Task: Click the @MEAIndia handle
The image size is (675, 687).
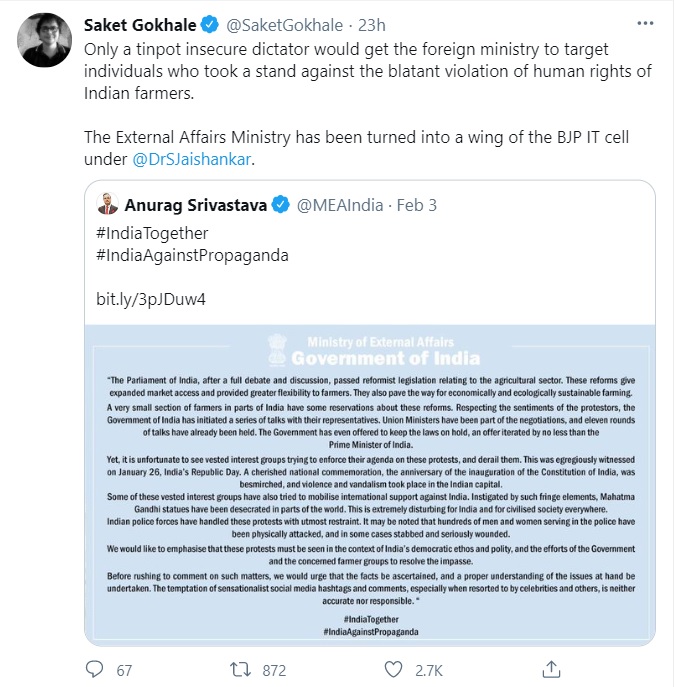Action: pos(342,205)
